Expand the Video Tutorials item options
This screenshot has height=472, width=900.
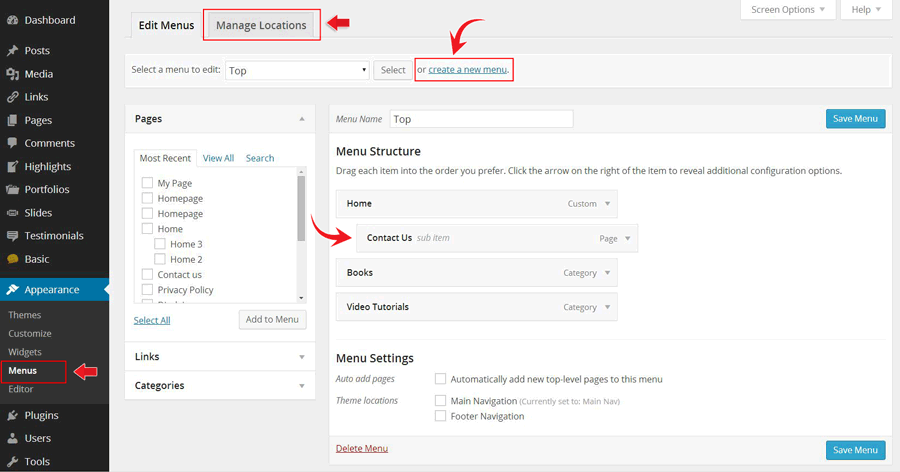pyautogui.click(x=607, y=307)
